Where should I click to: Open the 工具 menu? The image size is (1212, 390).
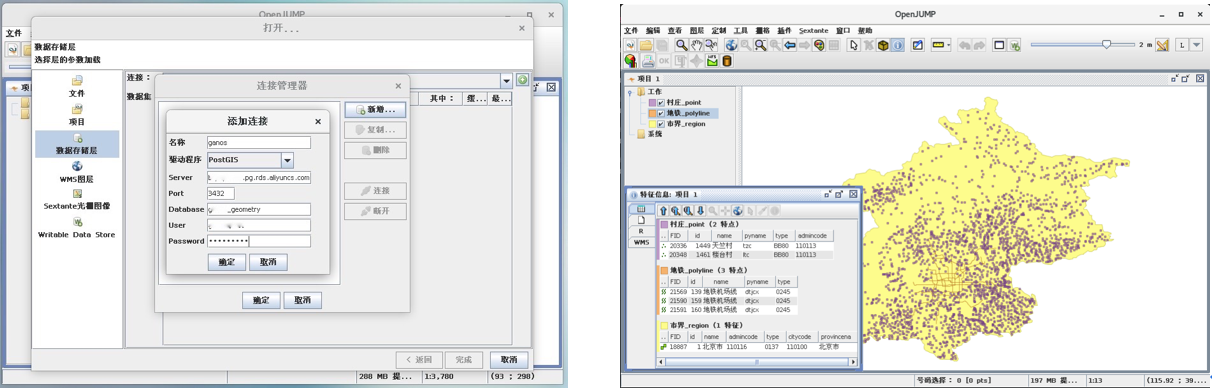click(x=741, y=30)
